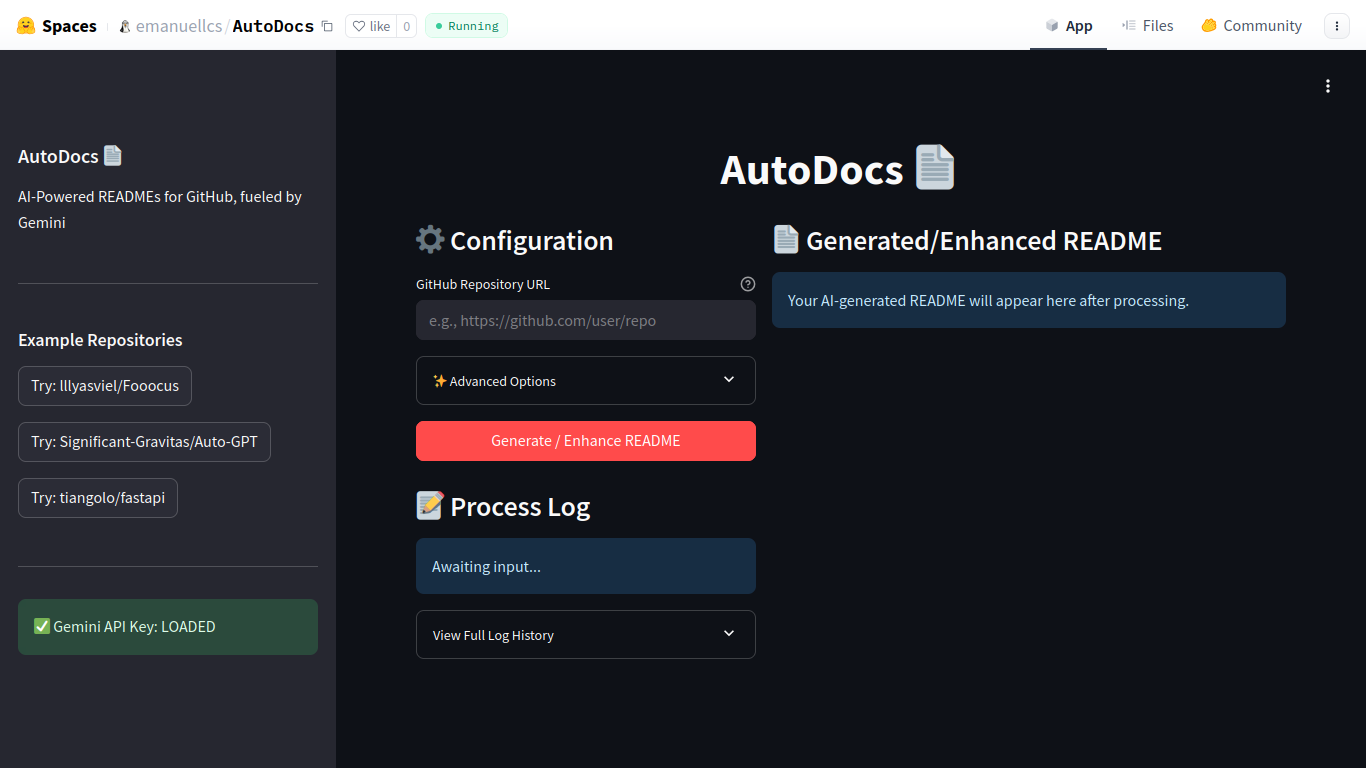Click the like heart button

pos(371,26)
